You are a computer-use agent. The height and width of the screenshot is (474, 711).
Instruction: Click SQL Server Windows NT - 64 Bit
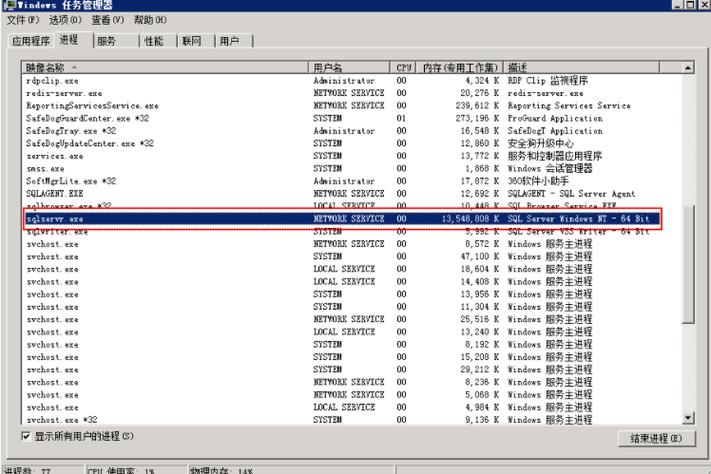click(579, 219)
